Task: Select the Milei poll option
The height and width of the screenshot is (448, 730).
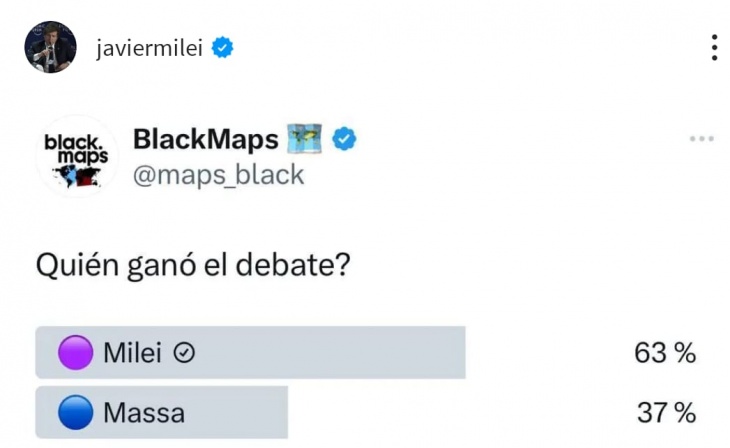Action: point(250,353)
